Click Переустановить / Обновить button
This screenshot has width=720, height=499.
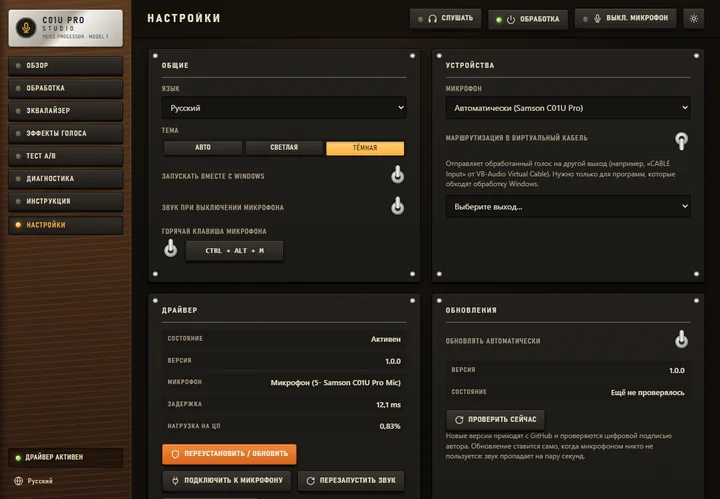[x=229, y=454]
